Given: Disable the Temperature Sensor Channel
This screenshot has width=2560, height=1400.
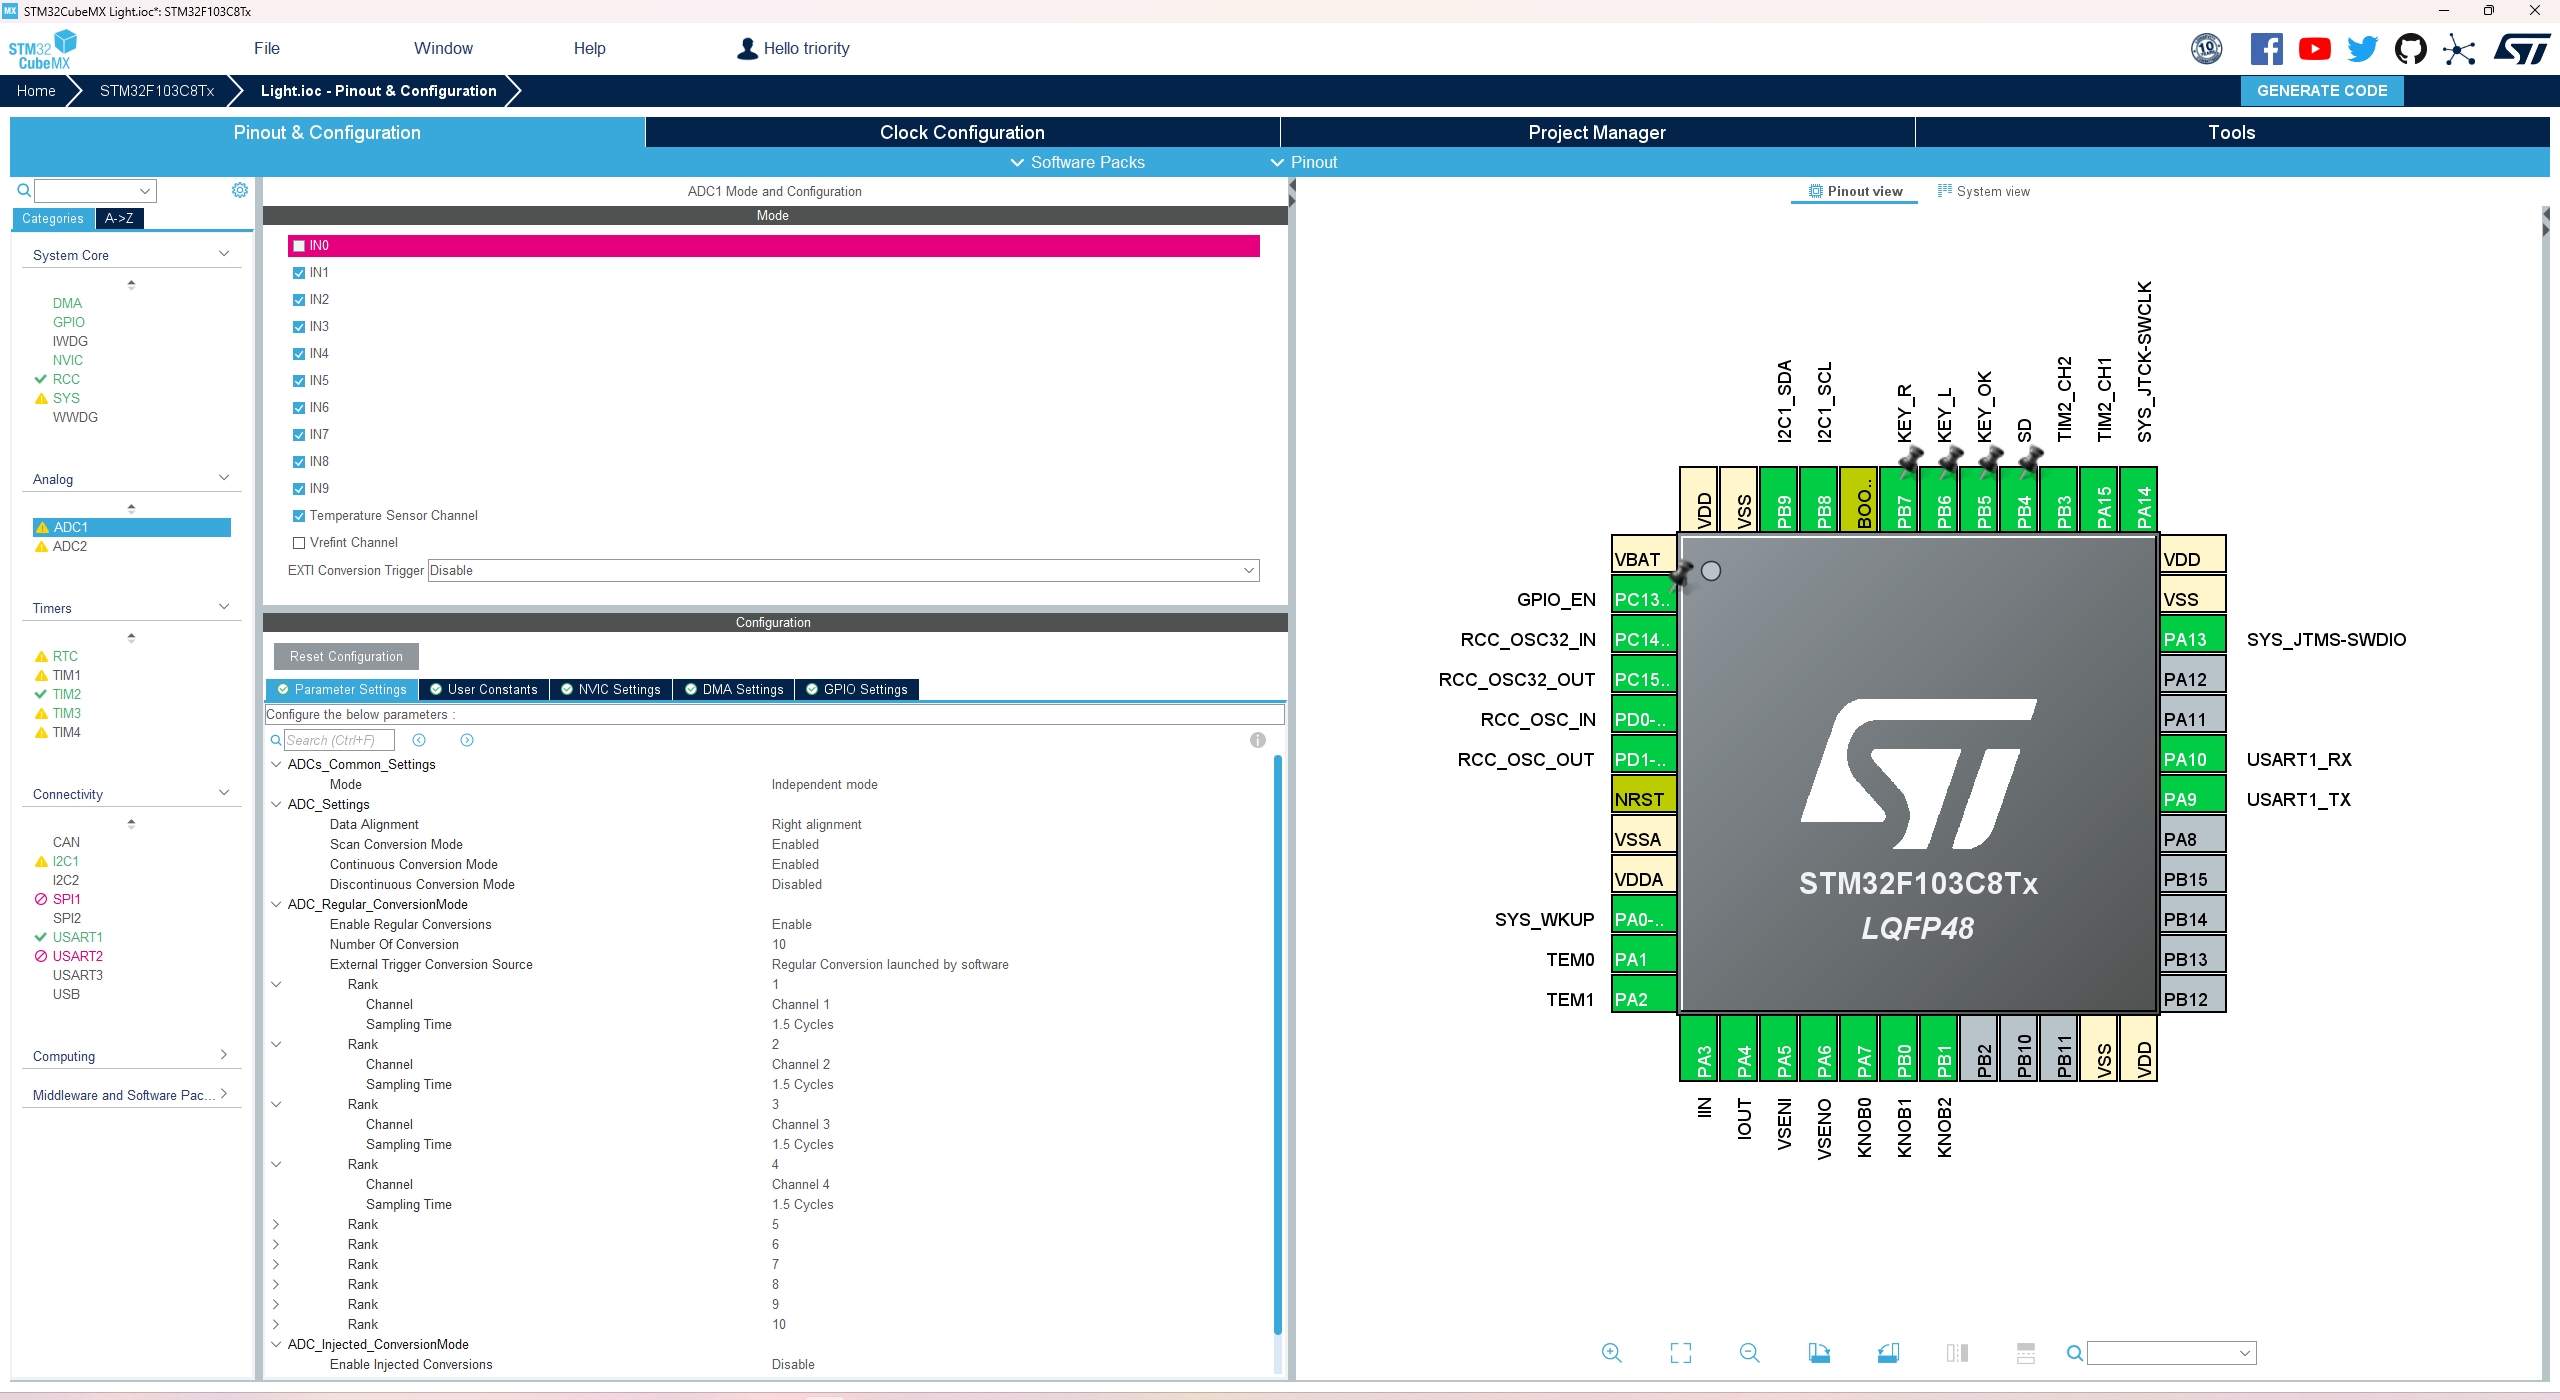Looking at the screenshot, I should pyautogui.click(x=299, y=516).
